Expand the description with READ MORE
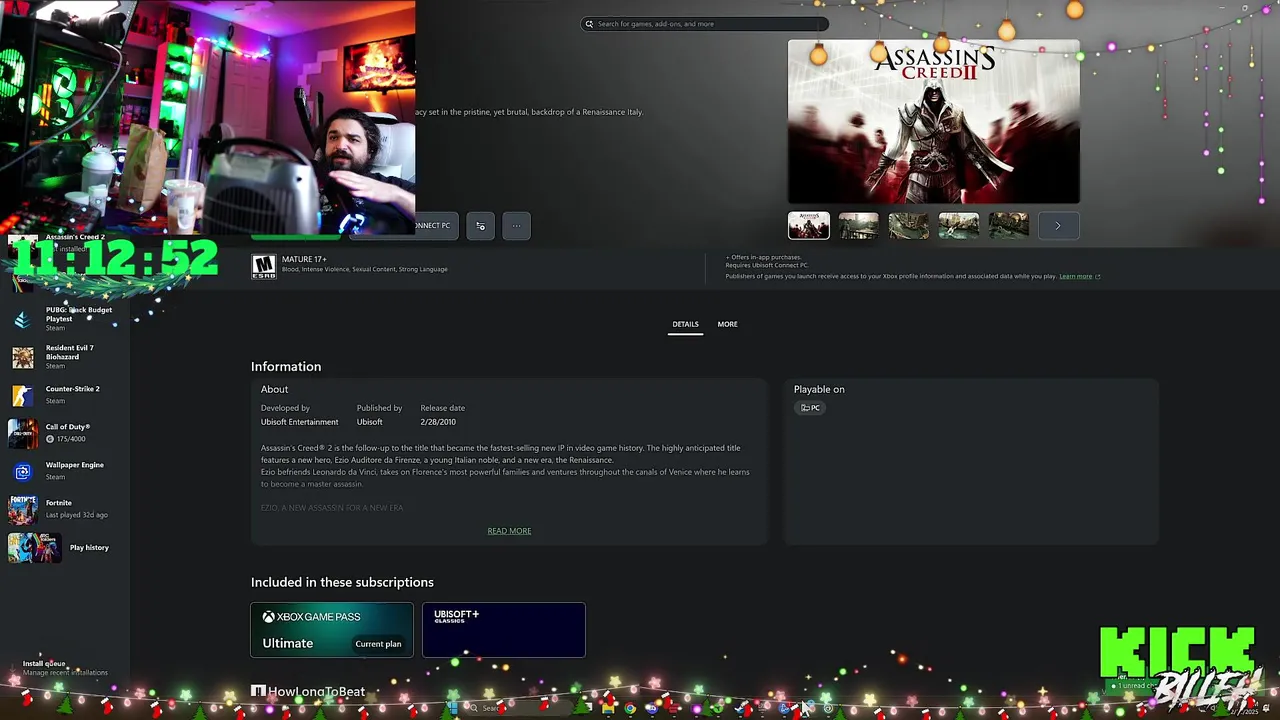Screen dimensions: 1280x720 pyautogui.click(x=509, y=531)
